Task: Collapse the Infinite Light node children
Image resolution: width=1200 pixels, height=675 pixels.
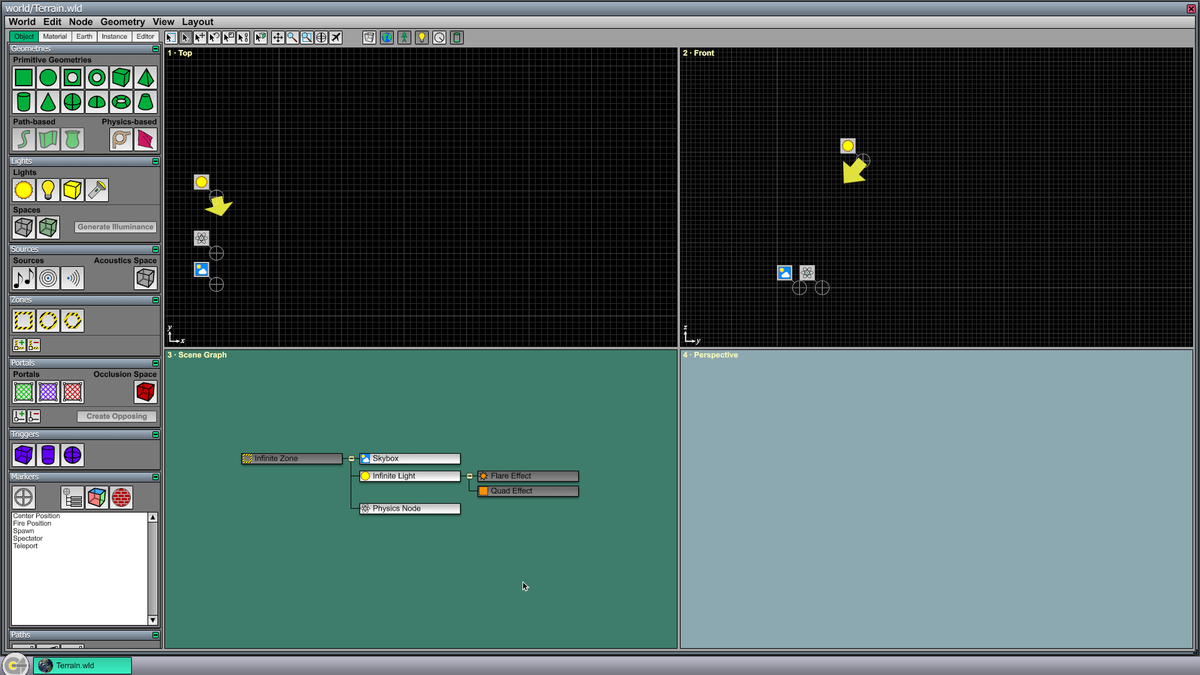Action: coord(469,477)
